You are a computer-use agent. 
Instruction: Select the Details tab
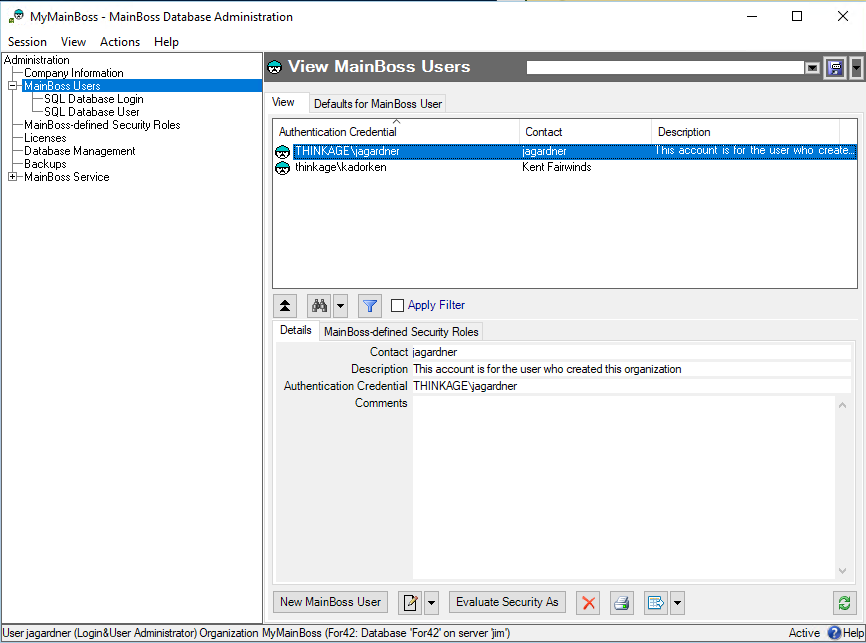295,330
